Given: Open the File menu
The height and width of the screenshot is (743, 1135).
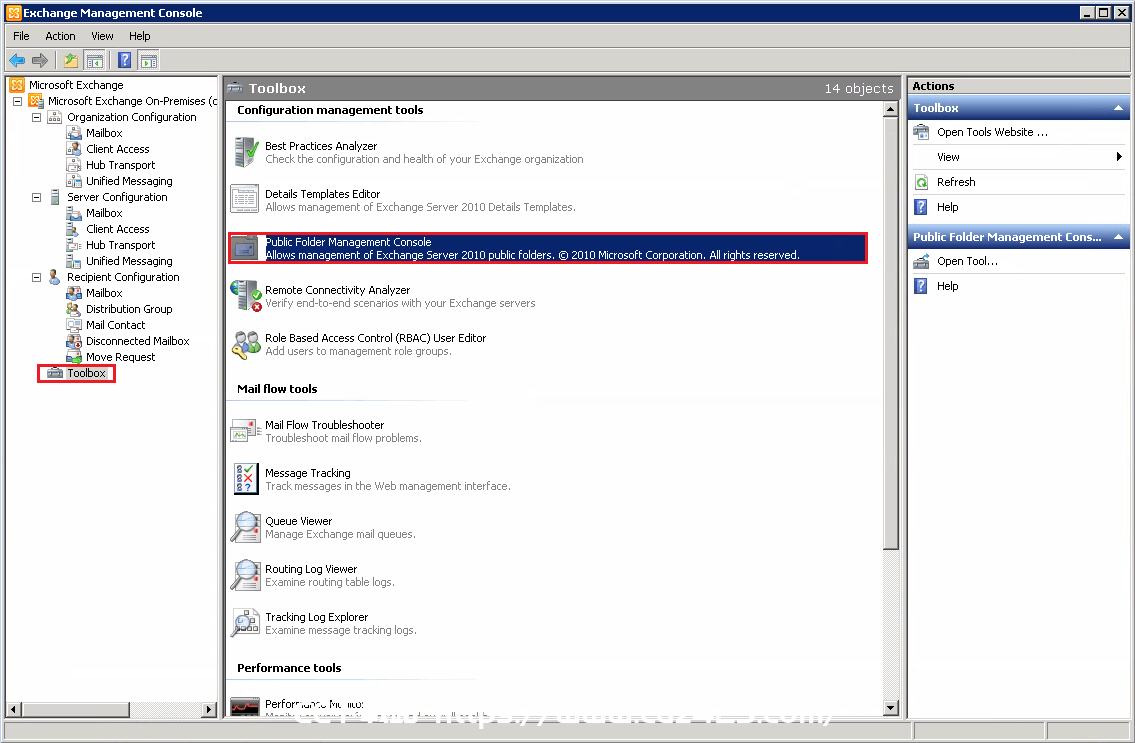Looking at the screenshot, I should pos(21,36).
